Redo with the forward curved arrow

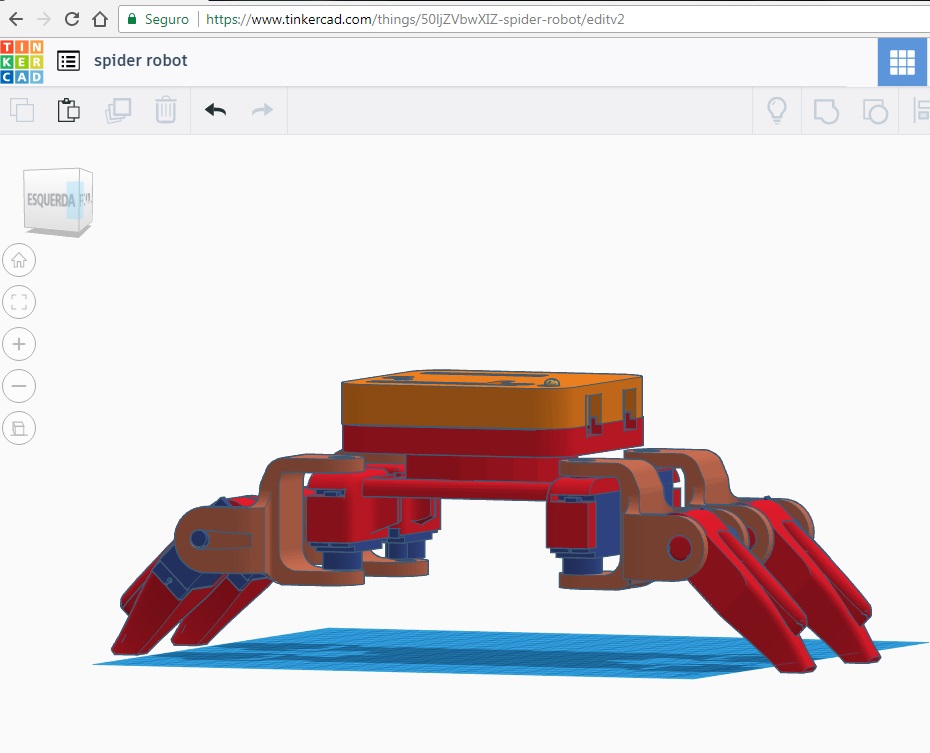coord(262,110)
